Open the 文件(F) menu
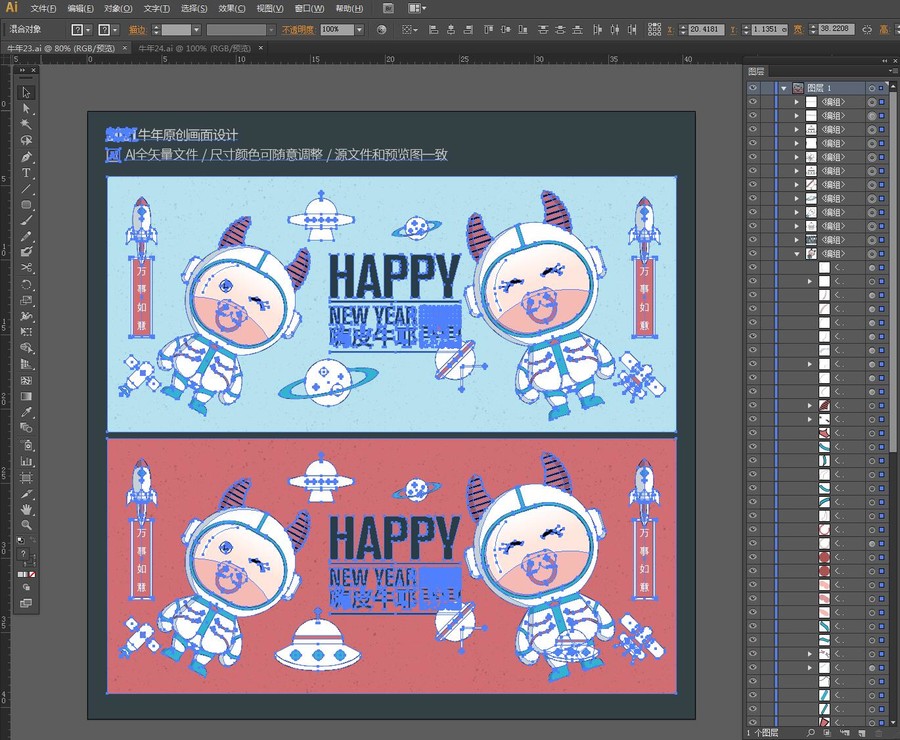Screen dimensions: 900x740 tap(43, 9)
